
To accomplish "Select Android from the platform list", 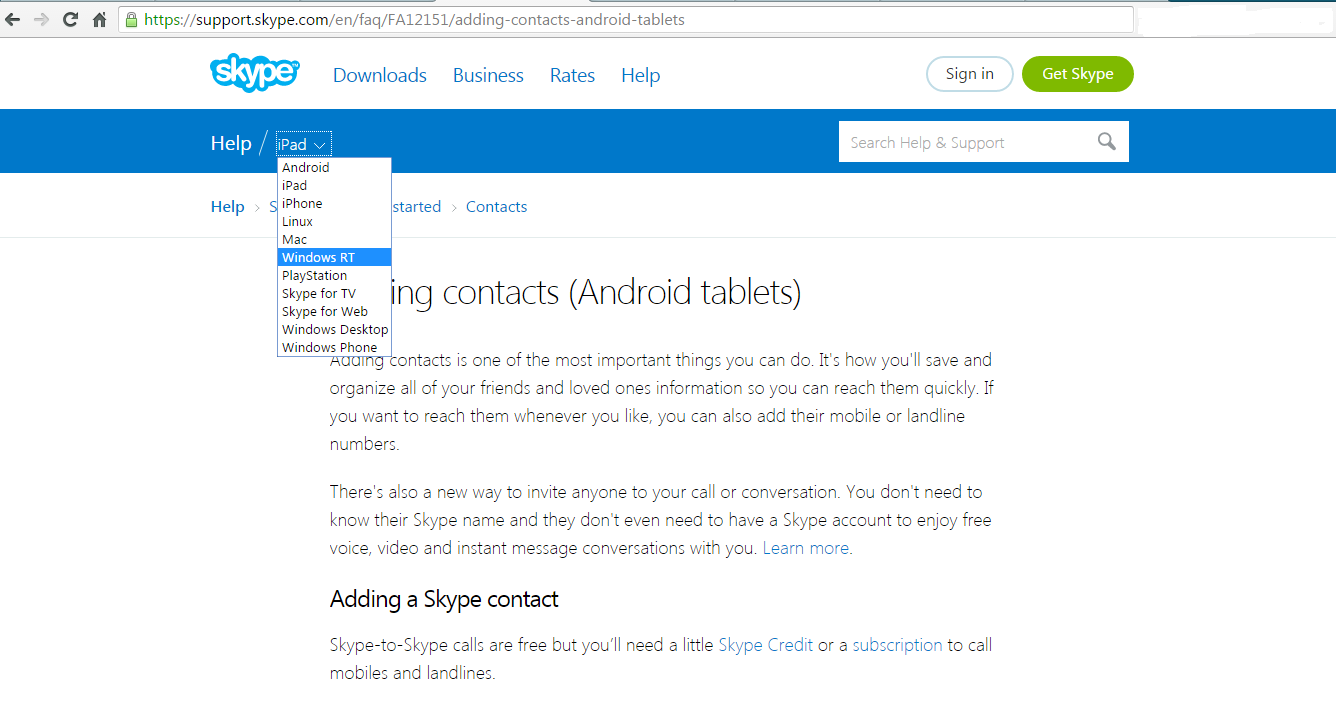I will [x=334, y=168].
